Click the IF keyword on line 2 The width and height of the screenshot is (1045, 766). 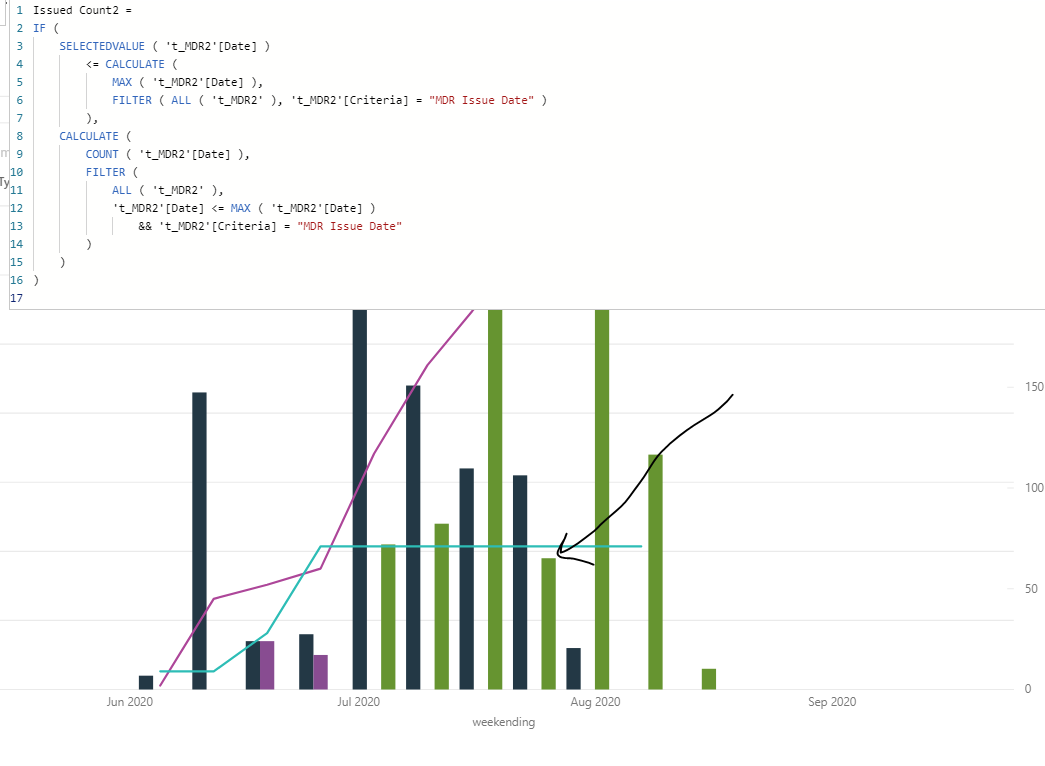(x=39, y=28)
